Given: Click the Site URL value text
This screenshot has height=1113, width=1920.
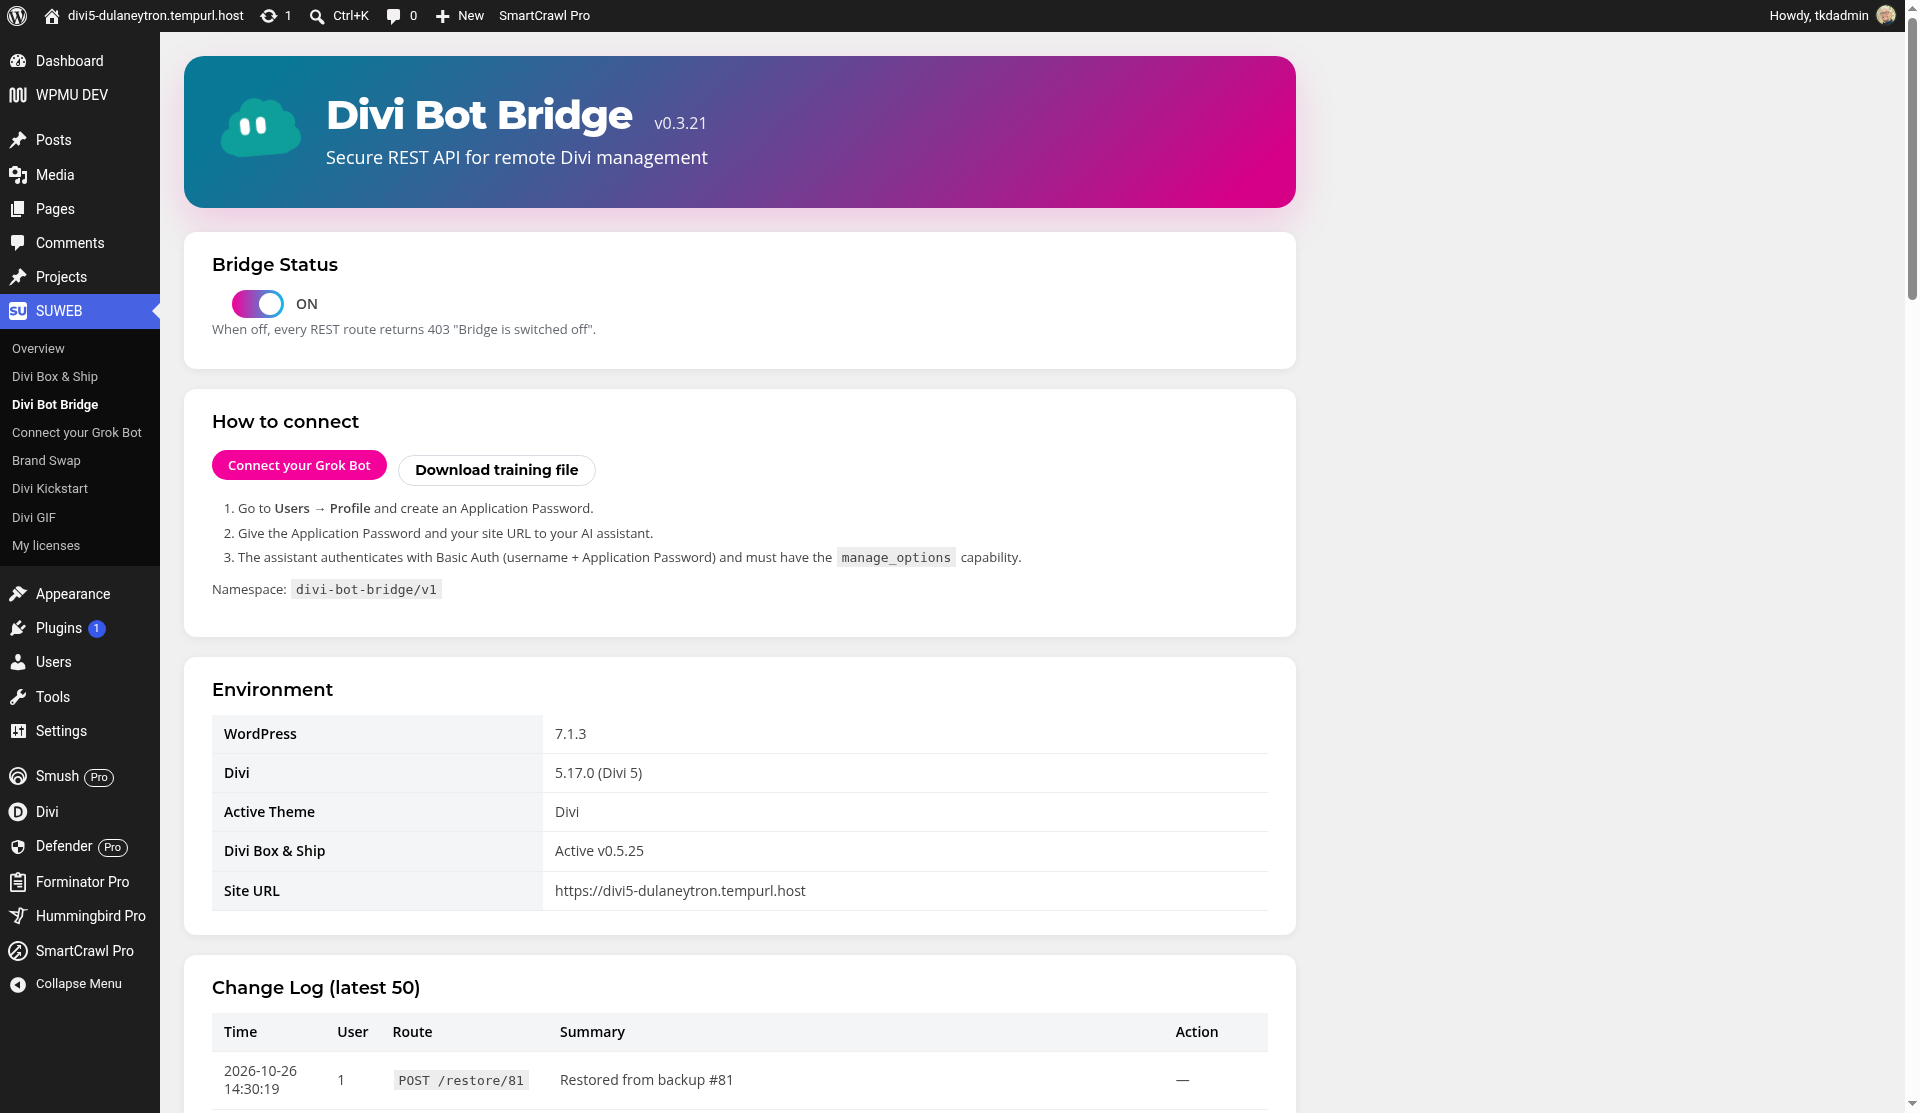Looking at the screenshot, I should [x=680, y=891].
